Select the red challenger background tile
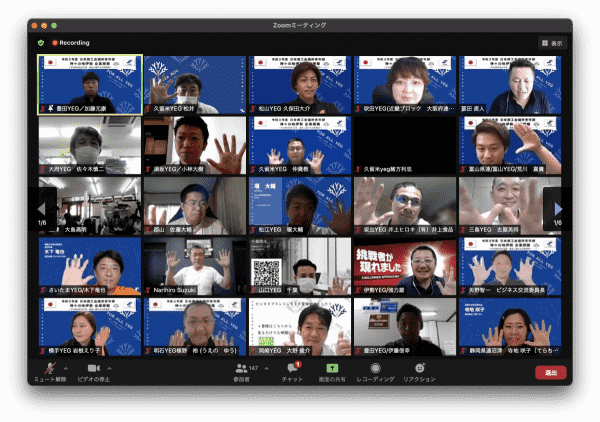600x422 pixels. (x=405, y=266)
